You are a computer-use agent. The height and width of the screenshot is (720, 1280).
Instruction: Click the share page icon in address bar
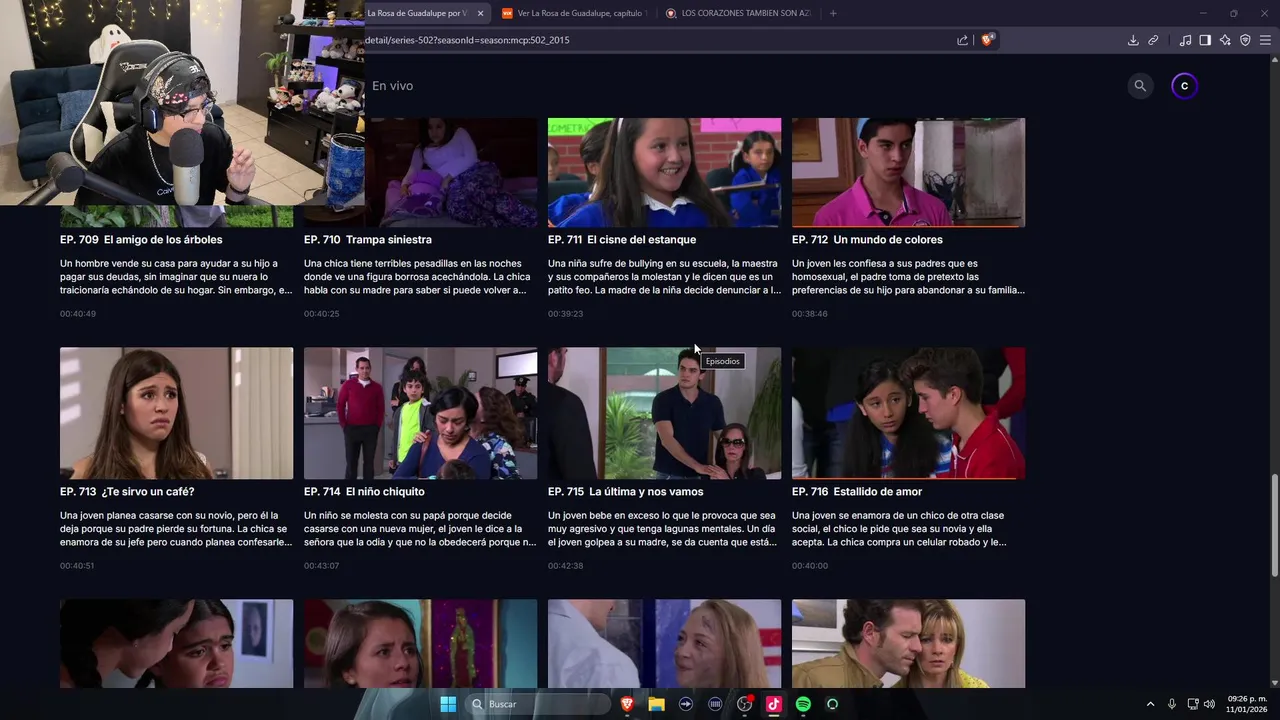[962, 40]
